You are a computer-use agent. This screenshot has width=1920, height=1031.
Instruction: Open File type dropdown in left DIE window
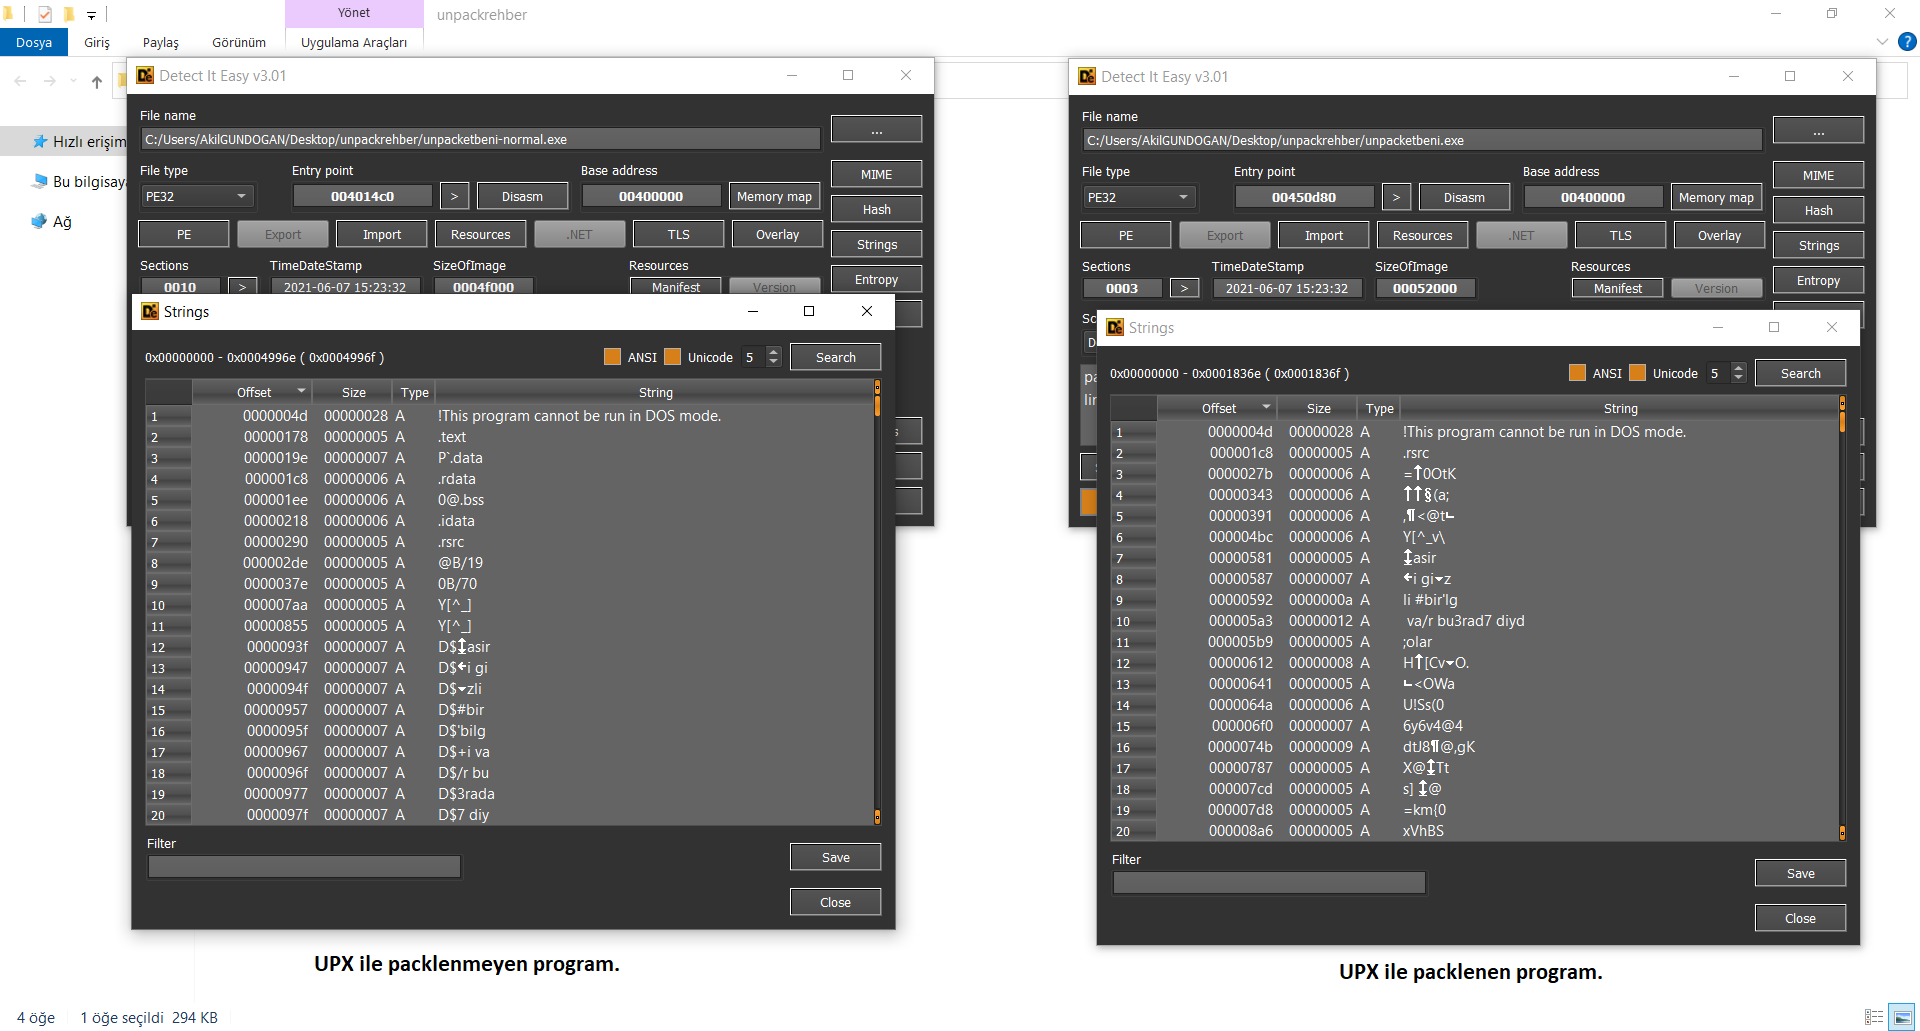tap(196, 196)
